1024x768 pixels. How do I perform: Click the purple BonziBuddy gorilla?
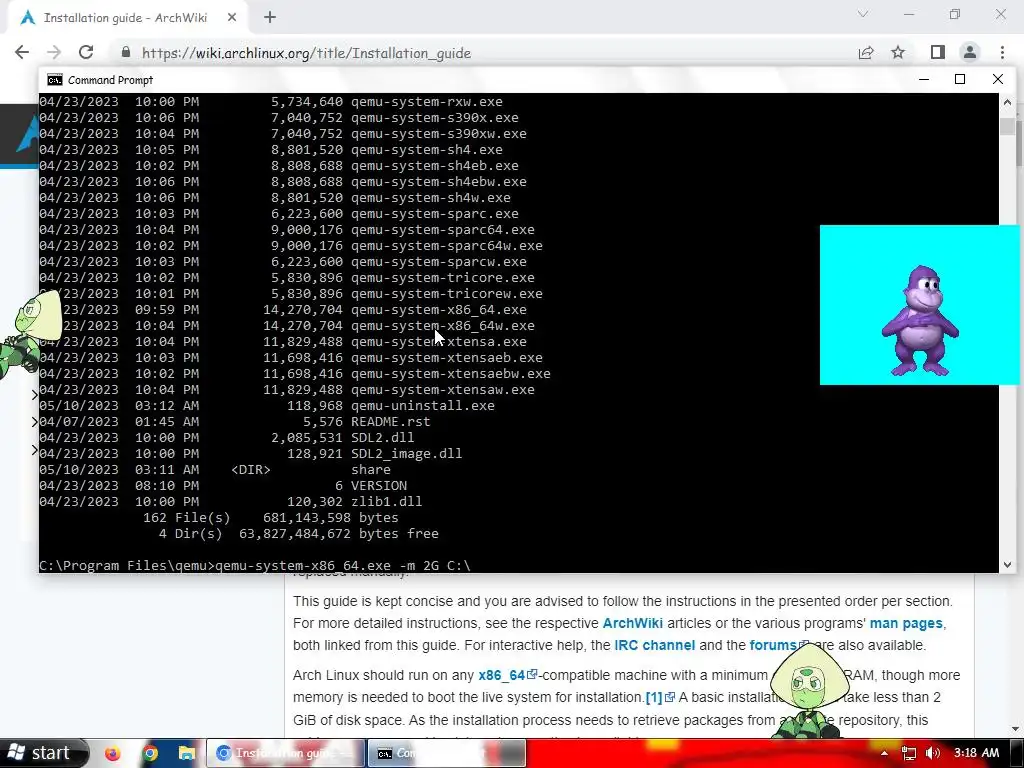point(920,320)
